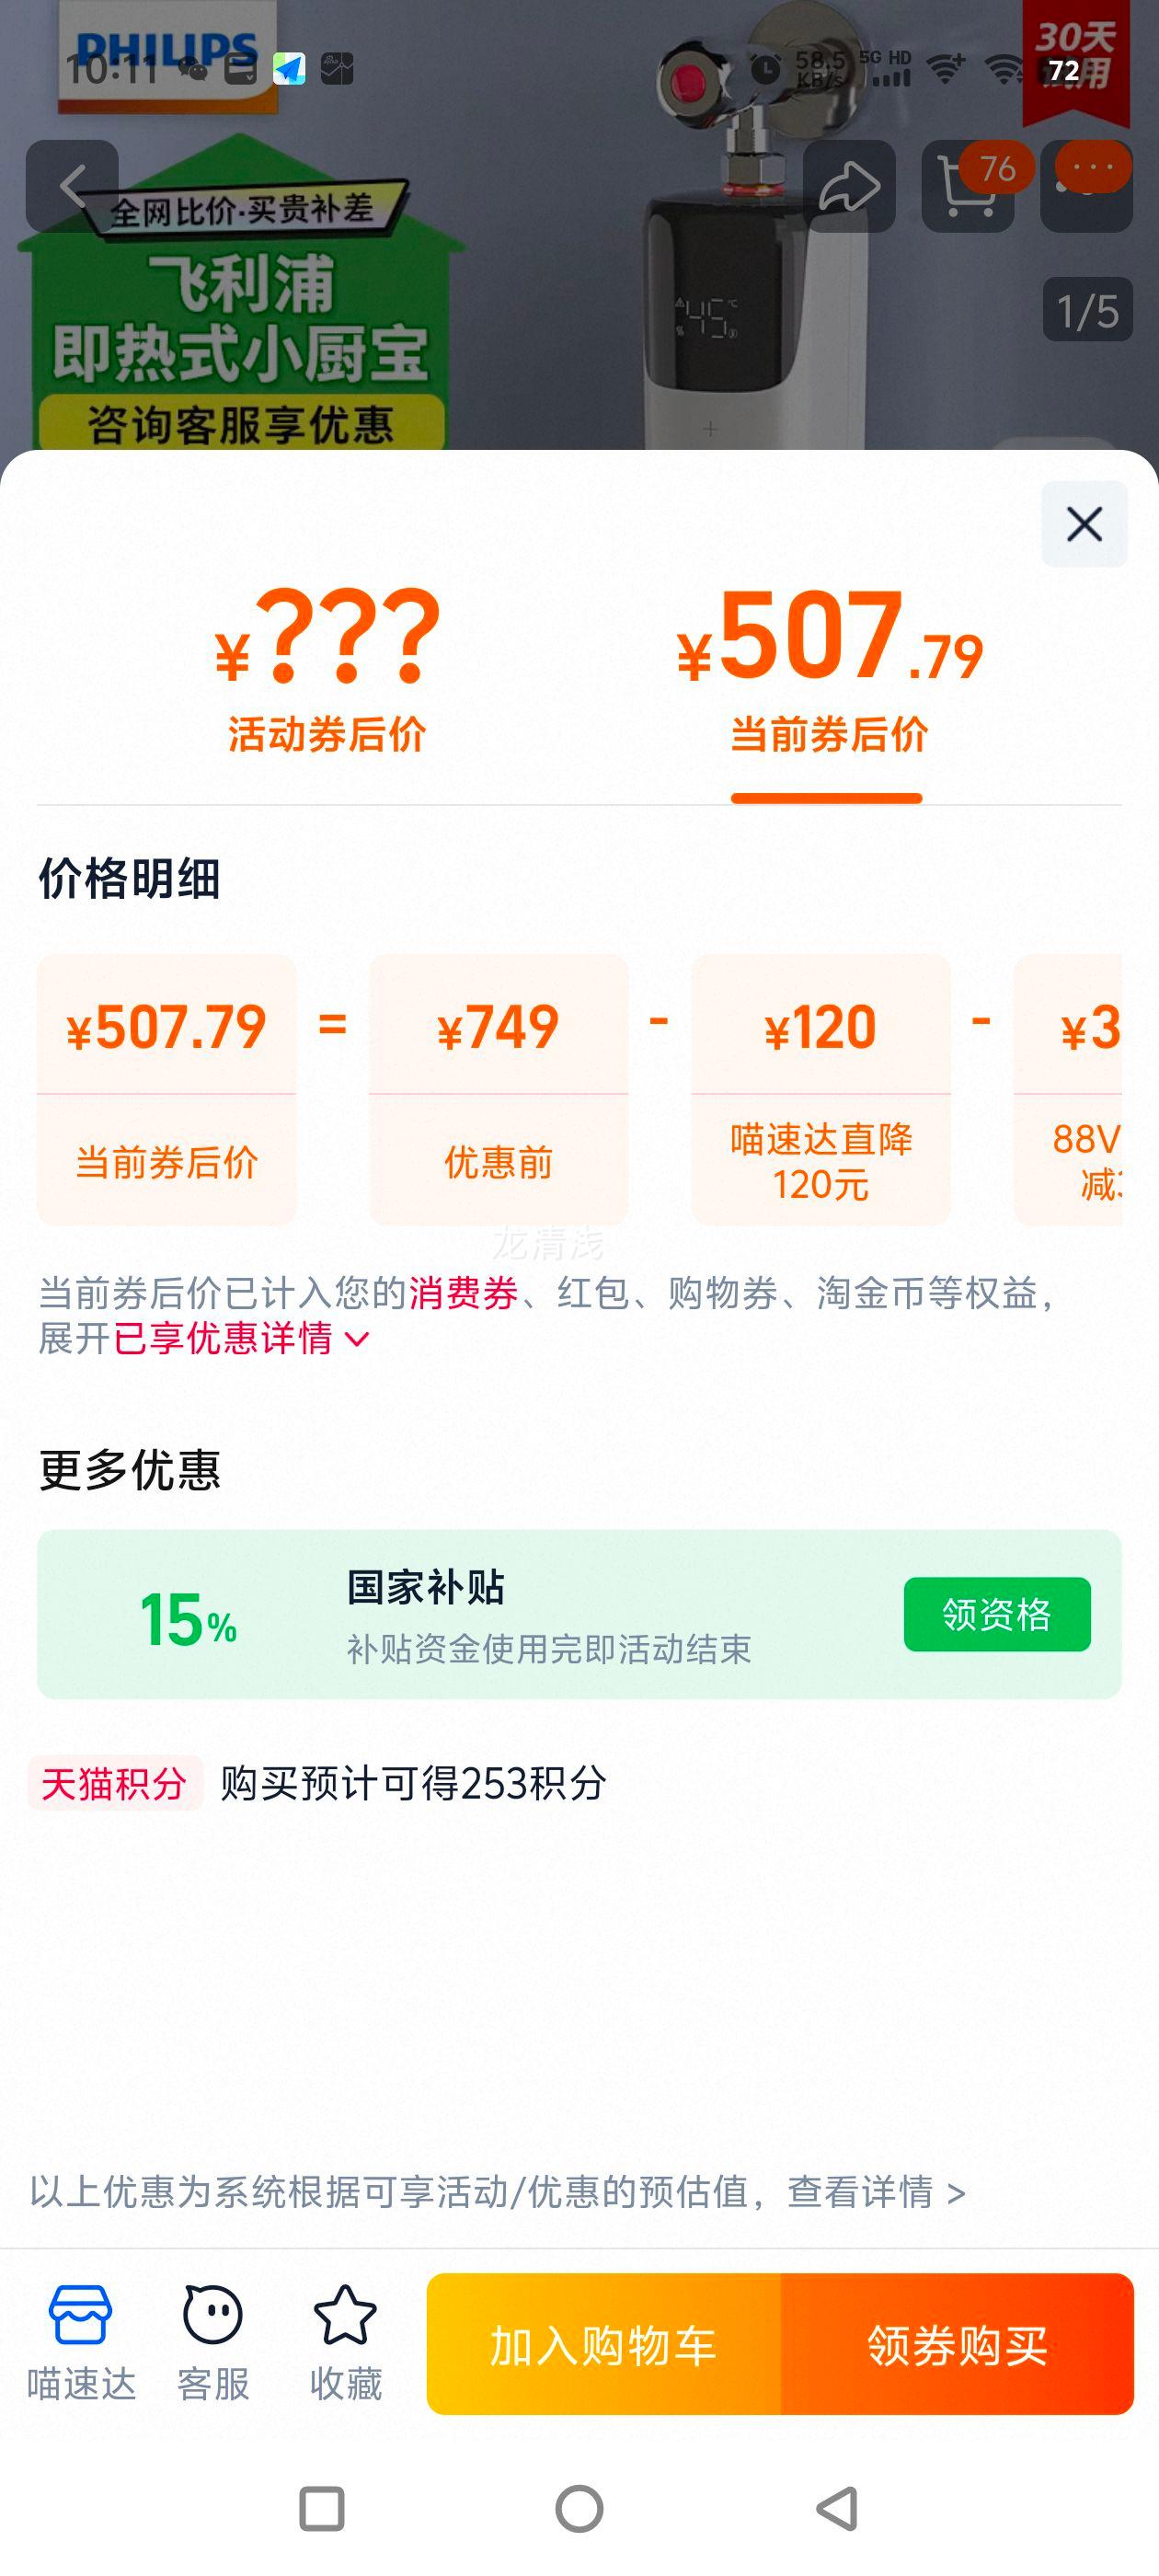Tap the 消费券 red link
Image resolution: width=1159 pixels, height=2576 pixels.
pyautogui.click(x=463, y=1293)
